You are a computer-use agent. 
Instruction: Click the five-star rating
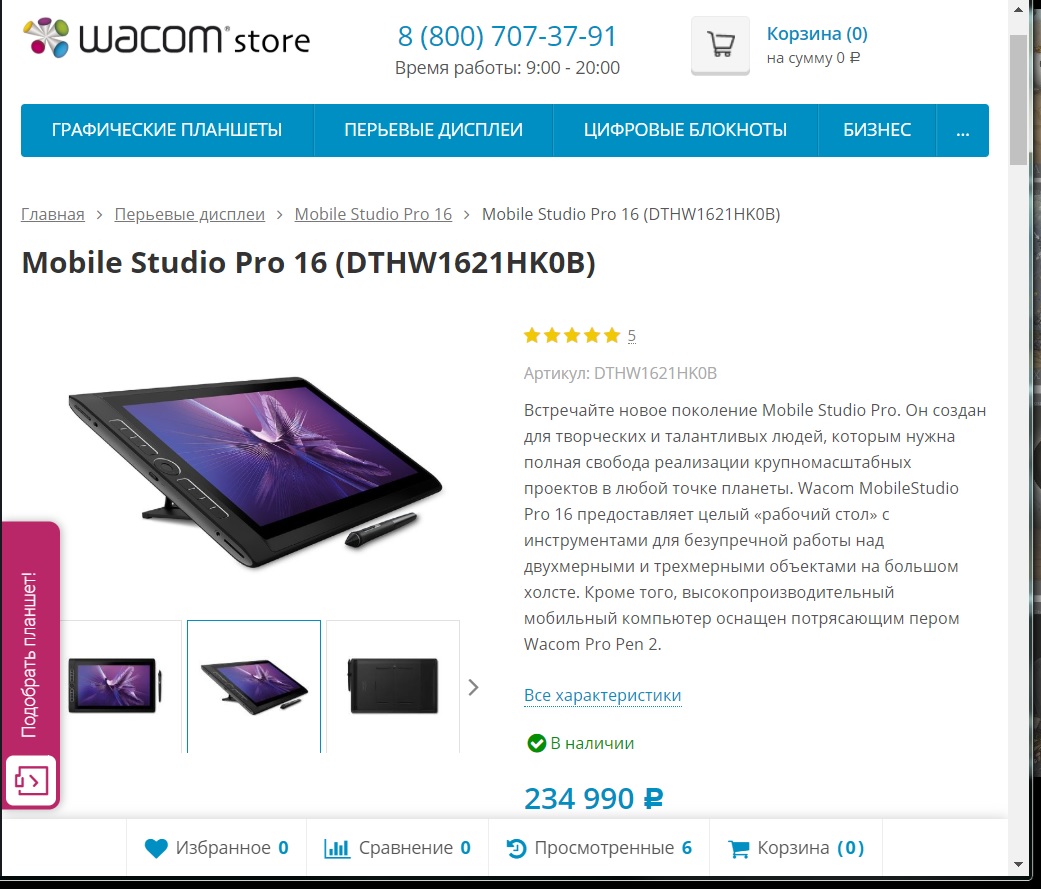point(572,335)
